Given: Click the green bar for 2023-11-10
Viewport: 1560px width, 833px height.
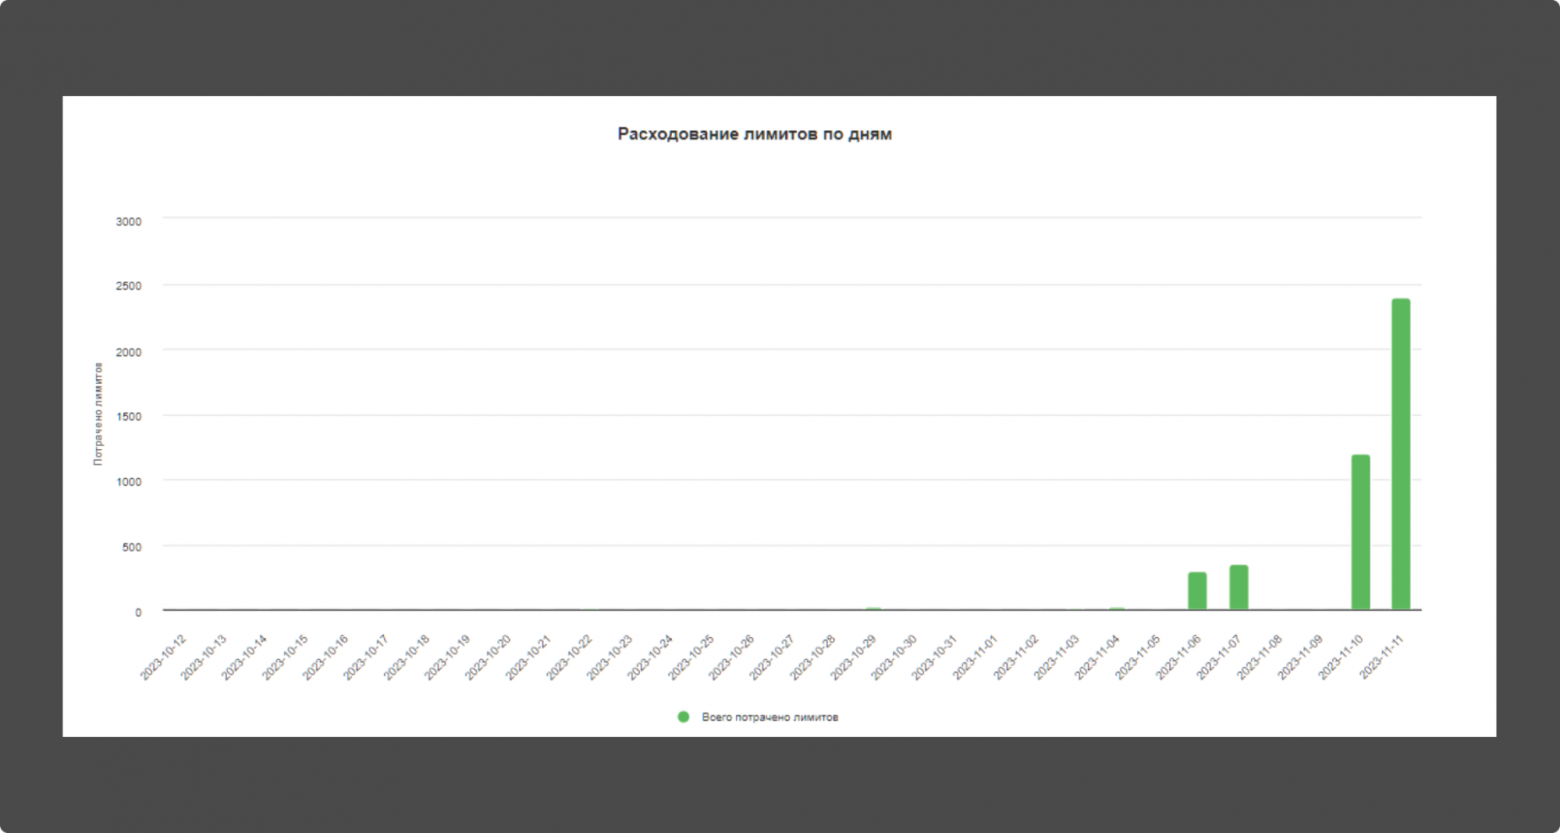Looking at the screenshot, I should 1360,532.
